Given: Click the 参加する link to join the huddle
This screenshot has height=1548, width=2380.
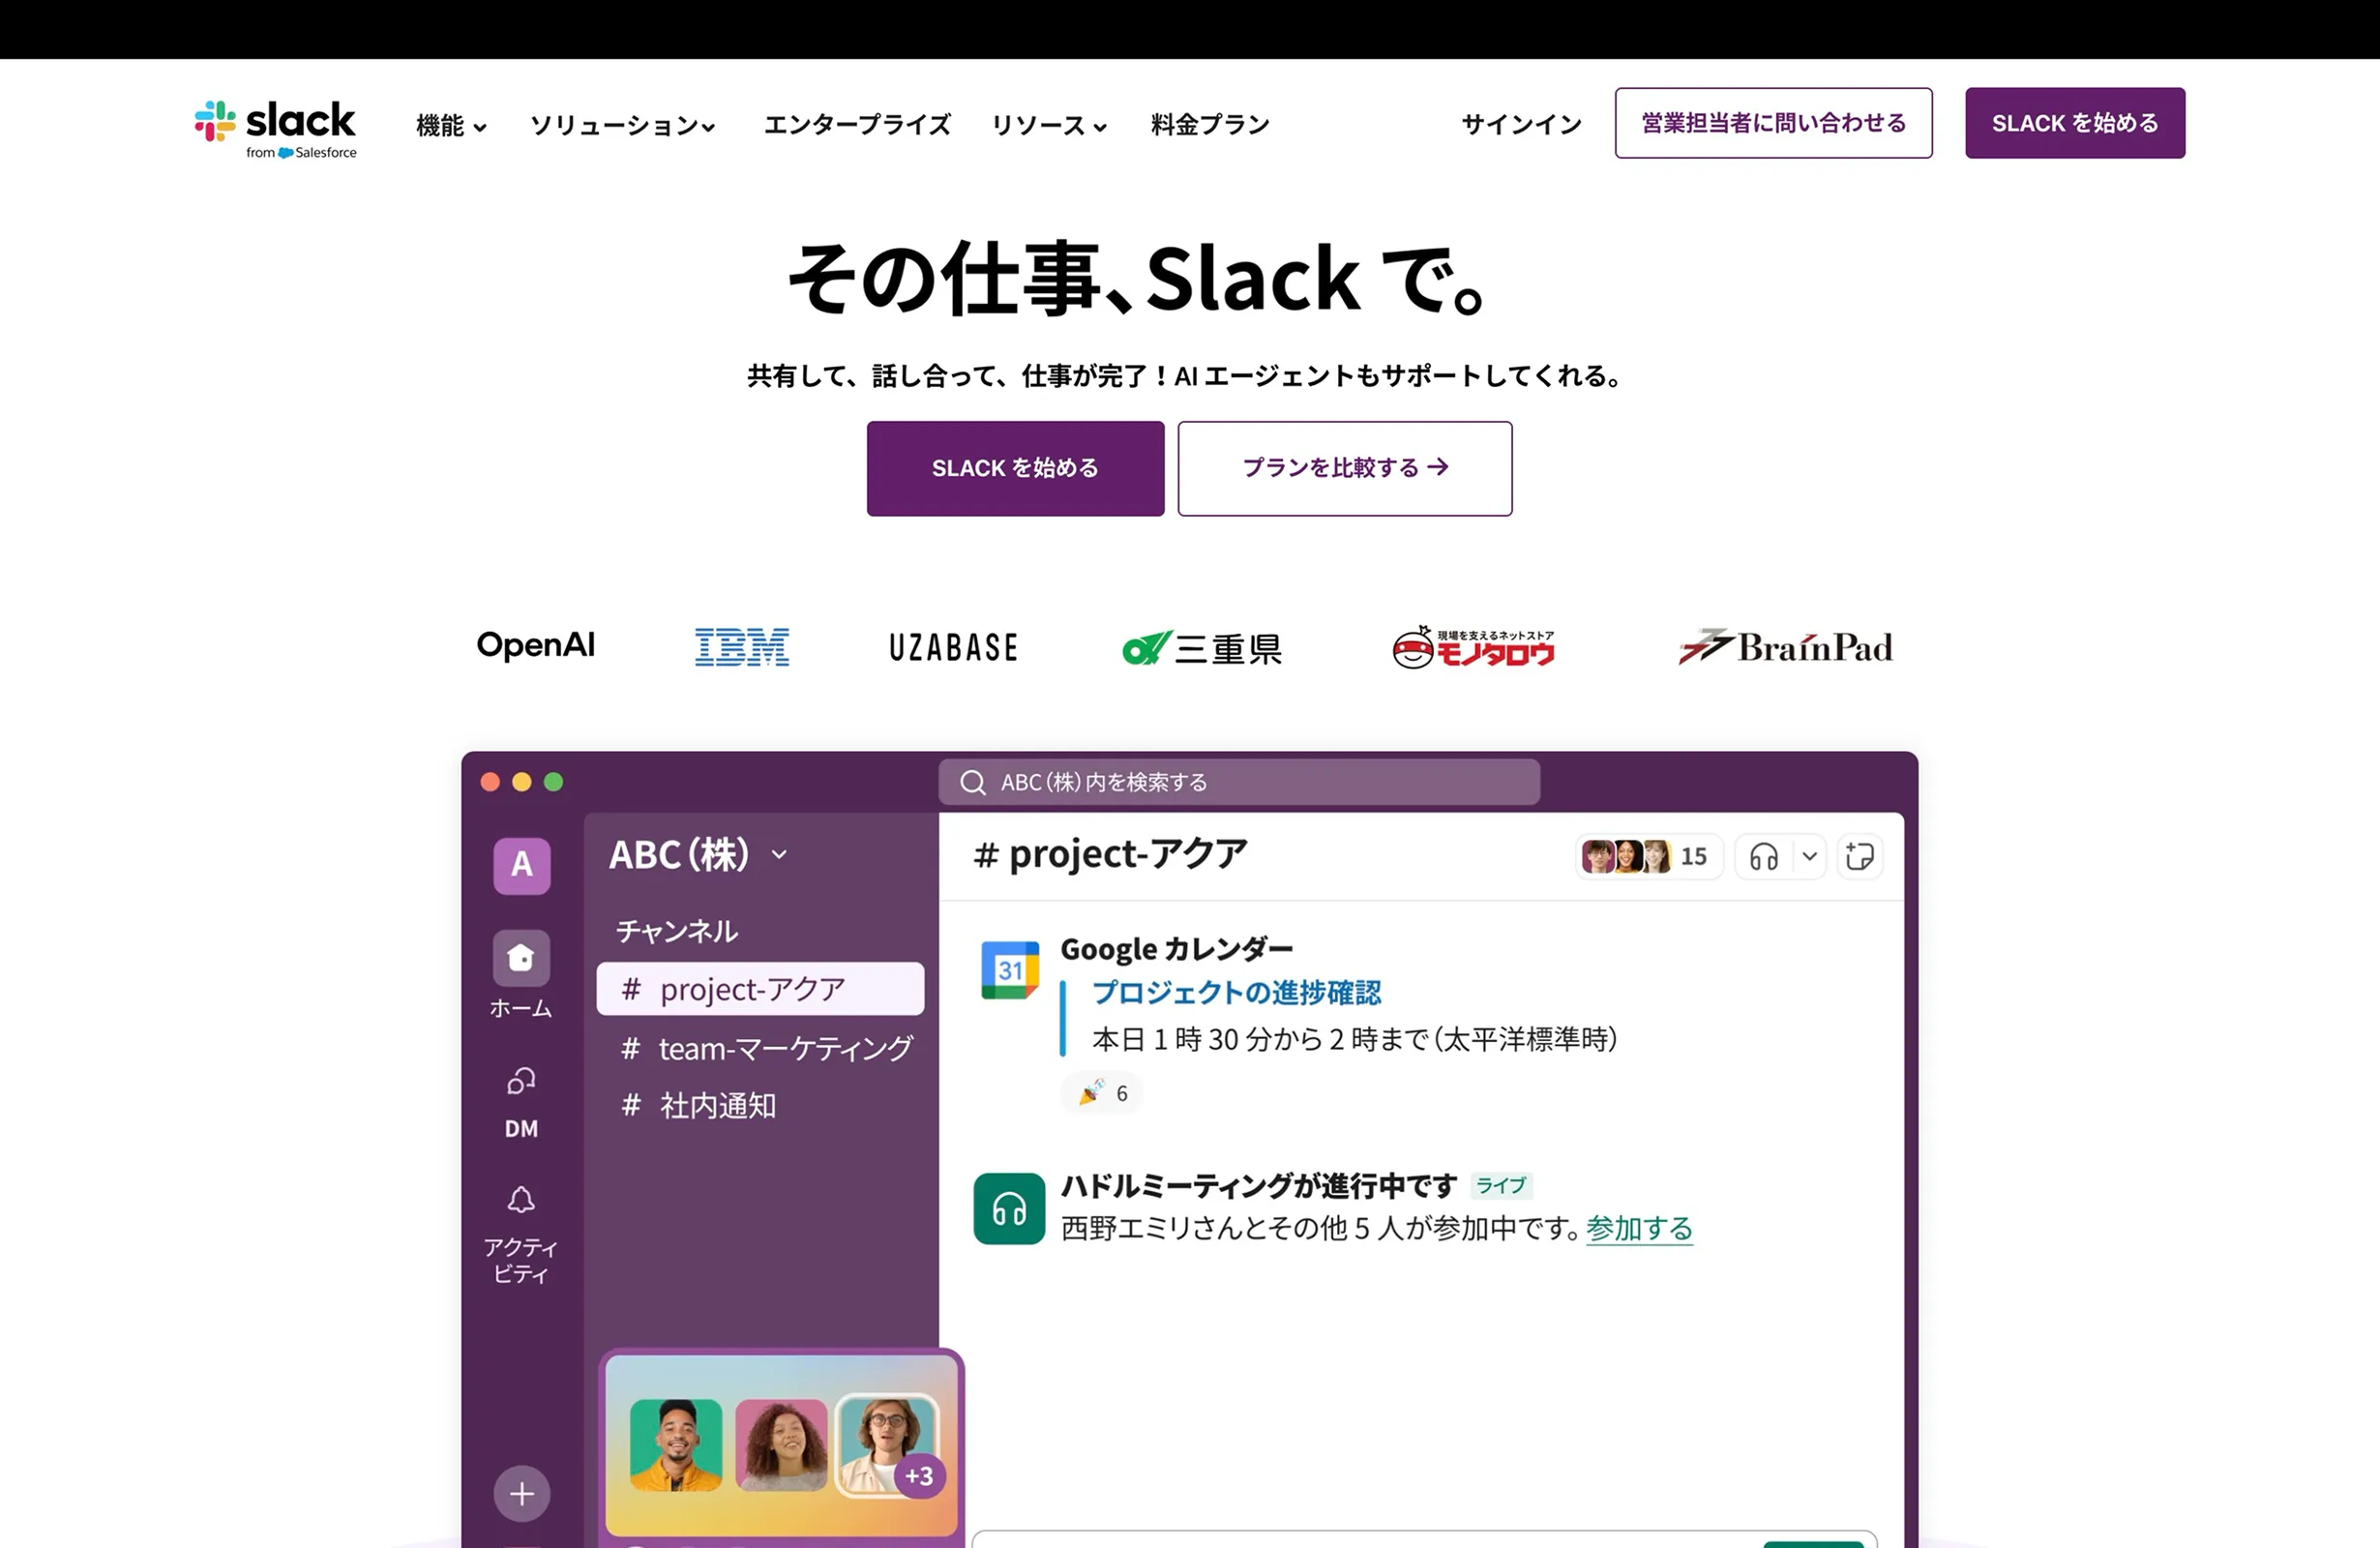Looking at the screenshot, I should point(1639,1229).
